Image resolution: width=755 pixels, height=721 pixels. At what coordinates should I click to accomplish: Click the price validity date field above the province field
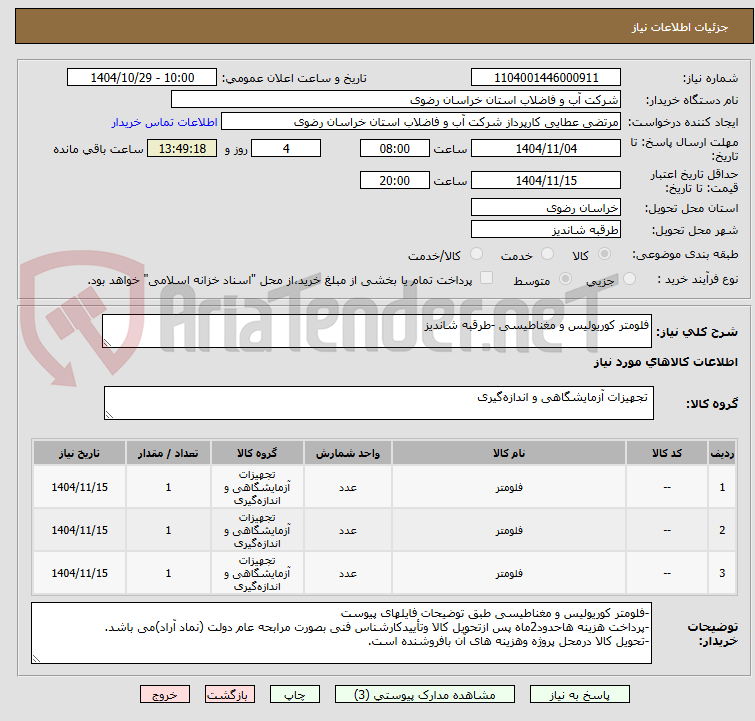pyautogui.click(x=546, y=181)
